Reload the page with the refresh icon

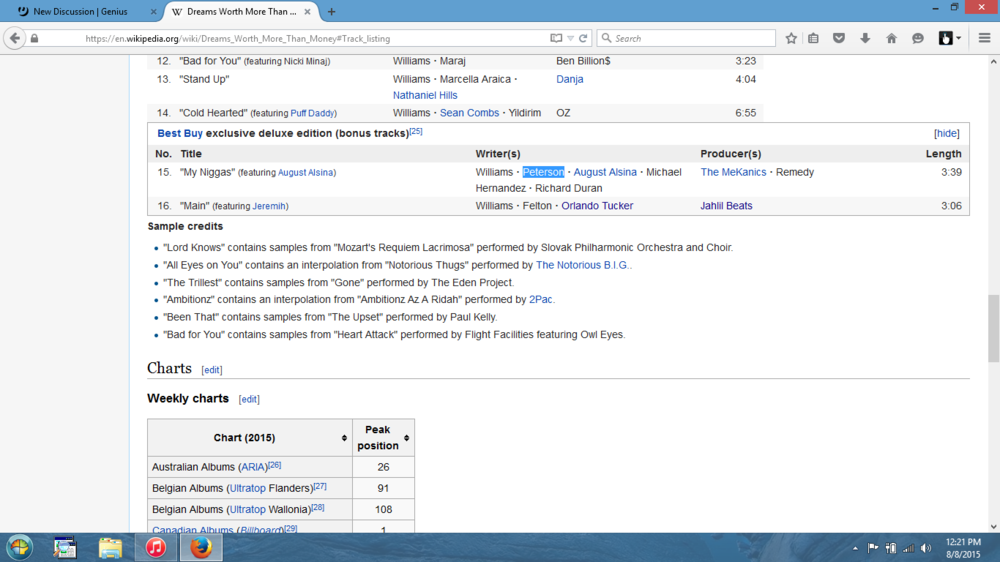click(x=583, y=38)
